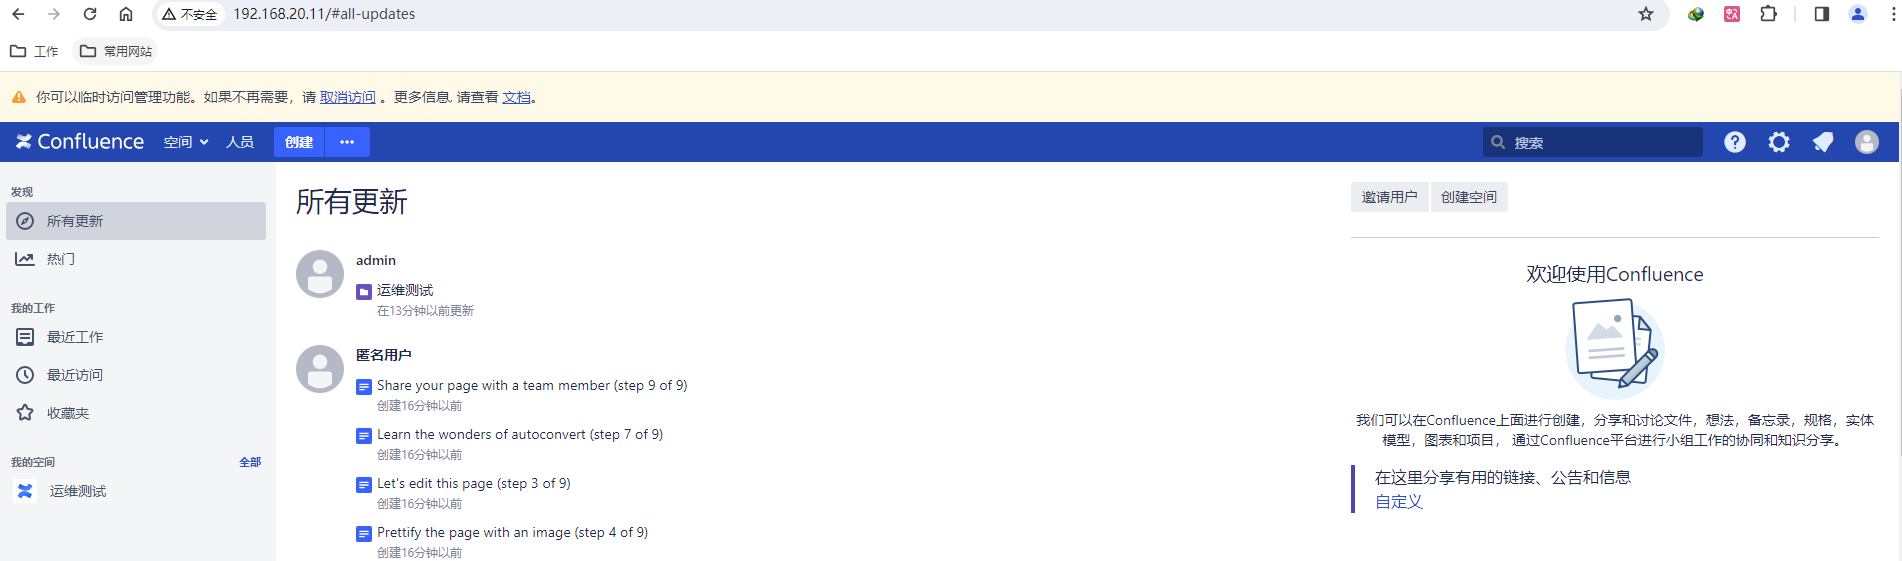Open 收藏夹 starred pages in the sidebar

(x=68, y=413)
